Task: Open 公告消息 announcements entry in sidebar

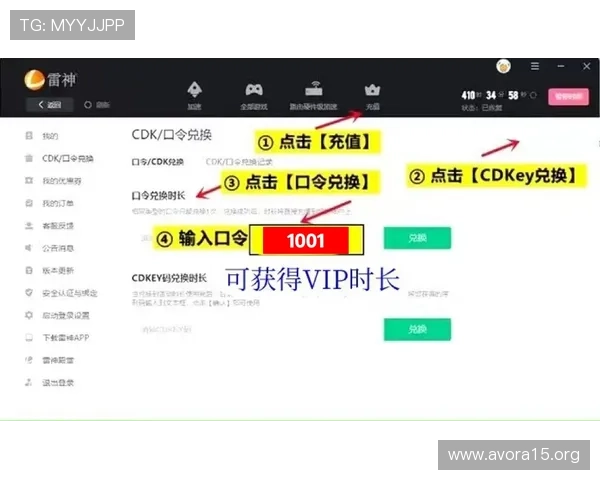Action: [x=49, y=248]
